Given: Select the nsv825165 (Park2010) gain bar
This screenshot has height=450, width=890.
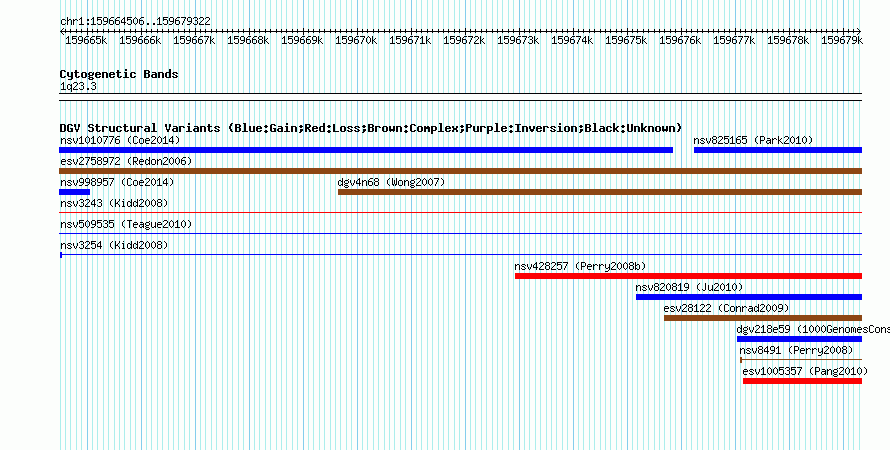Looking at the screenshot, I should pos(778,150).
